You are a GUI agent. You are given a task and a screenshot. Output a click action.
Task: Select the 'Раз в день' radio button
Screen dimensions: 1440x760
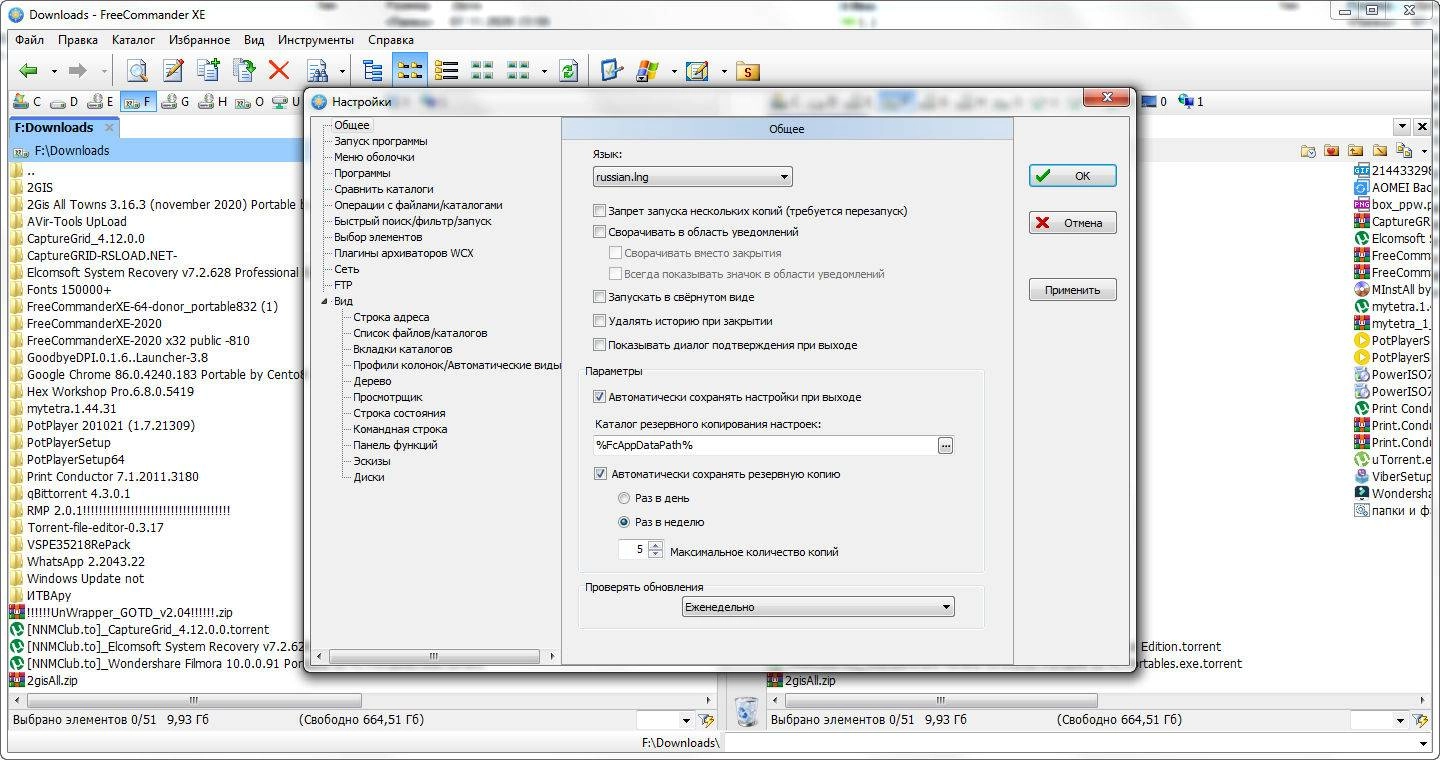(624, 498)
